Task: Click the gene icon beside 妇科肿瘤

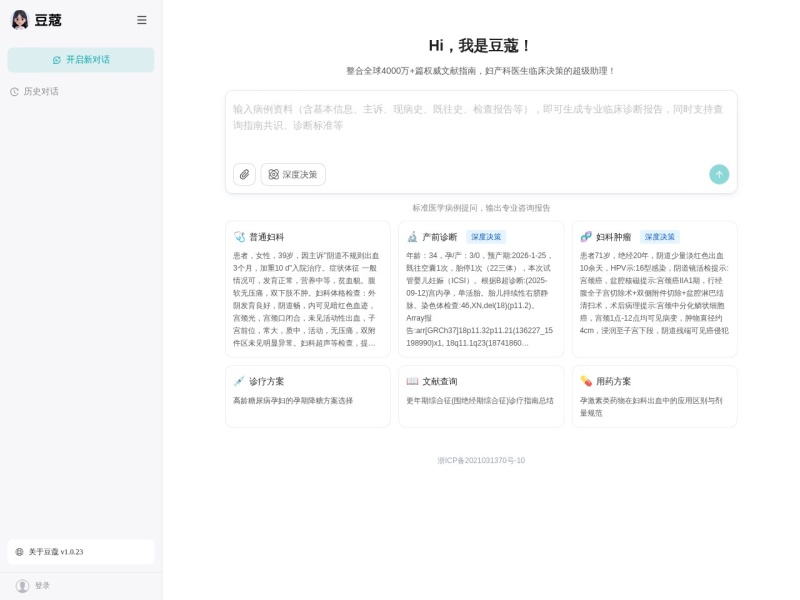Action: click(x=586, y=237)
